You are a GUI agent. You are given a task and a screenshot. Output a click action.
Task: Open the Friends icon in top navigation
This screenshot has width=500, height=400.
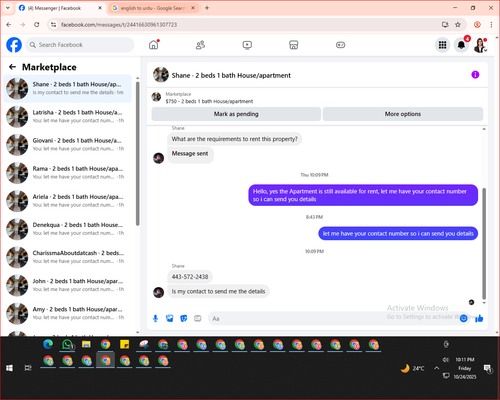(200, 45)
